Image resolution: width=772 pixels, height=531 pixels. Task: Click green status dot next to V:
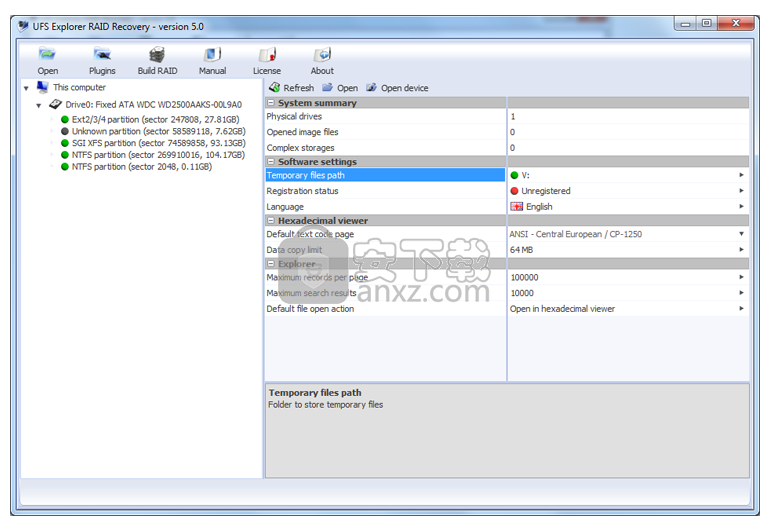(515, 175)
